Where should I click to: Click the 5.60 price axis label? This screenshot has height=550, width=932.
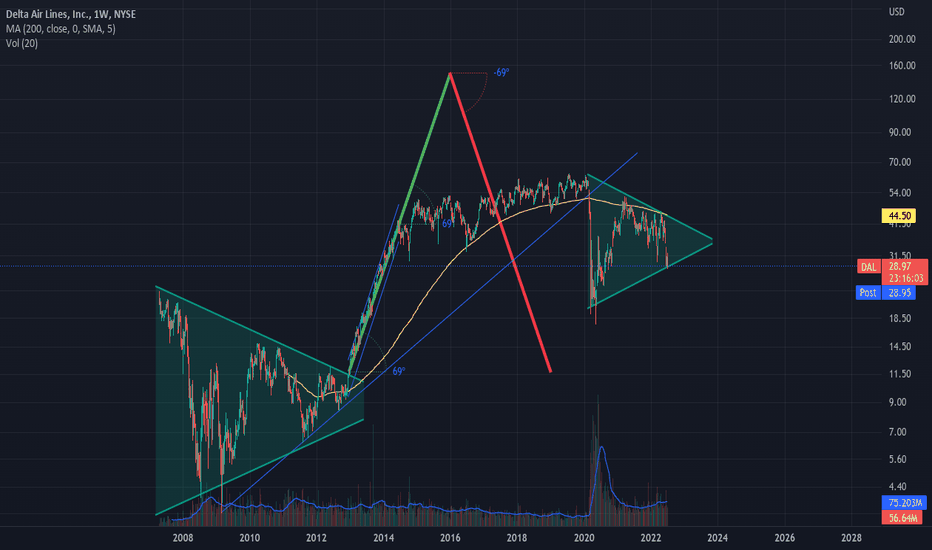898,459
